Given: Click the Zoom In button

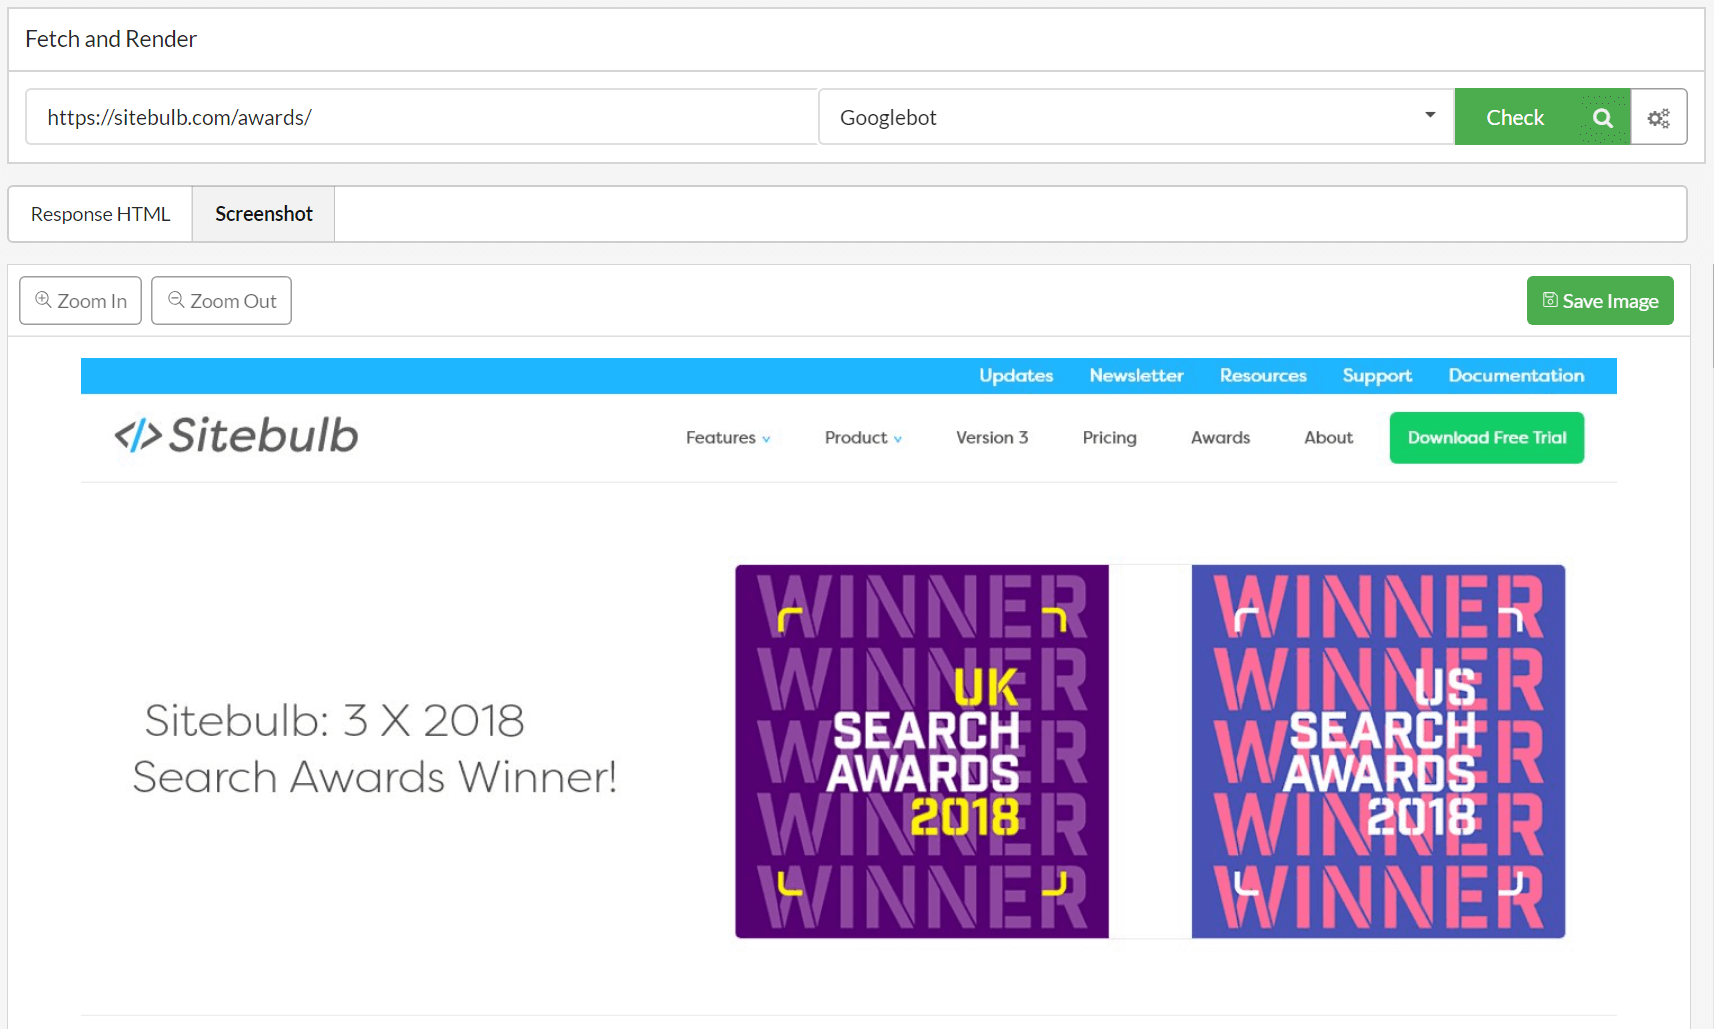Looking at the screenshot, I should click(80, 301).
